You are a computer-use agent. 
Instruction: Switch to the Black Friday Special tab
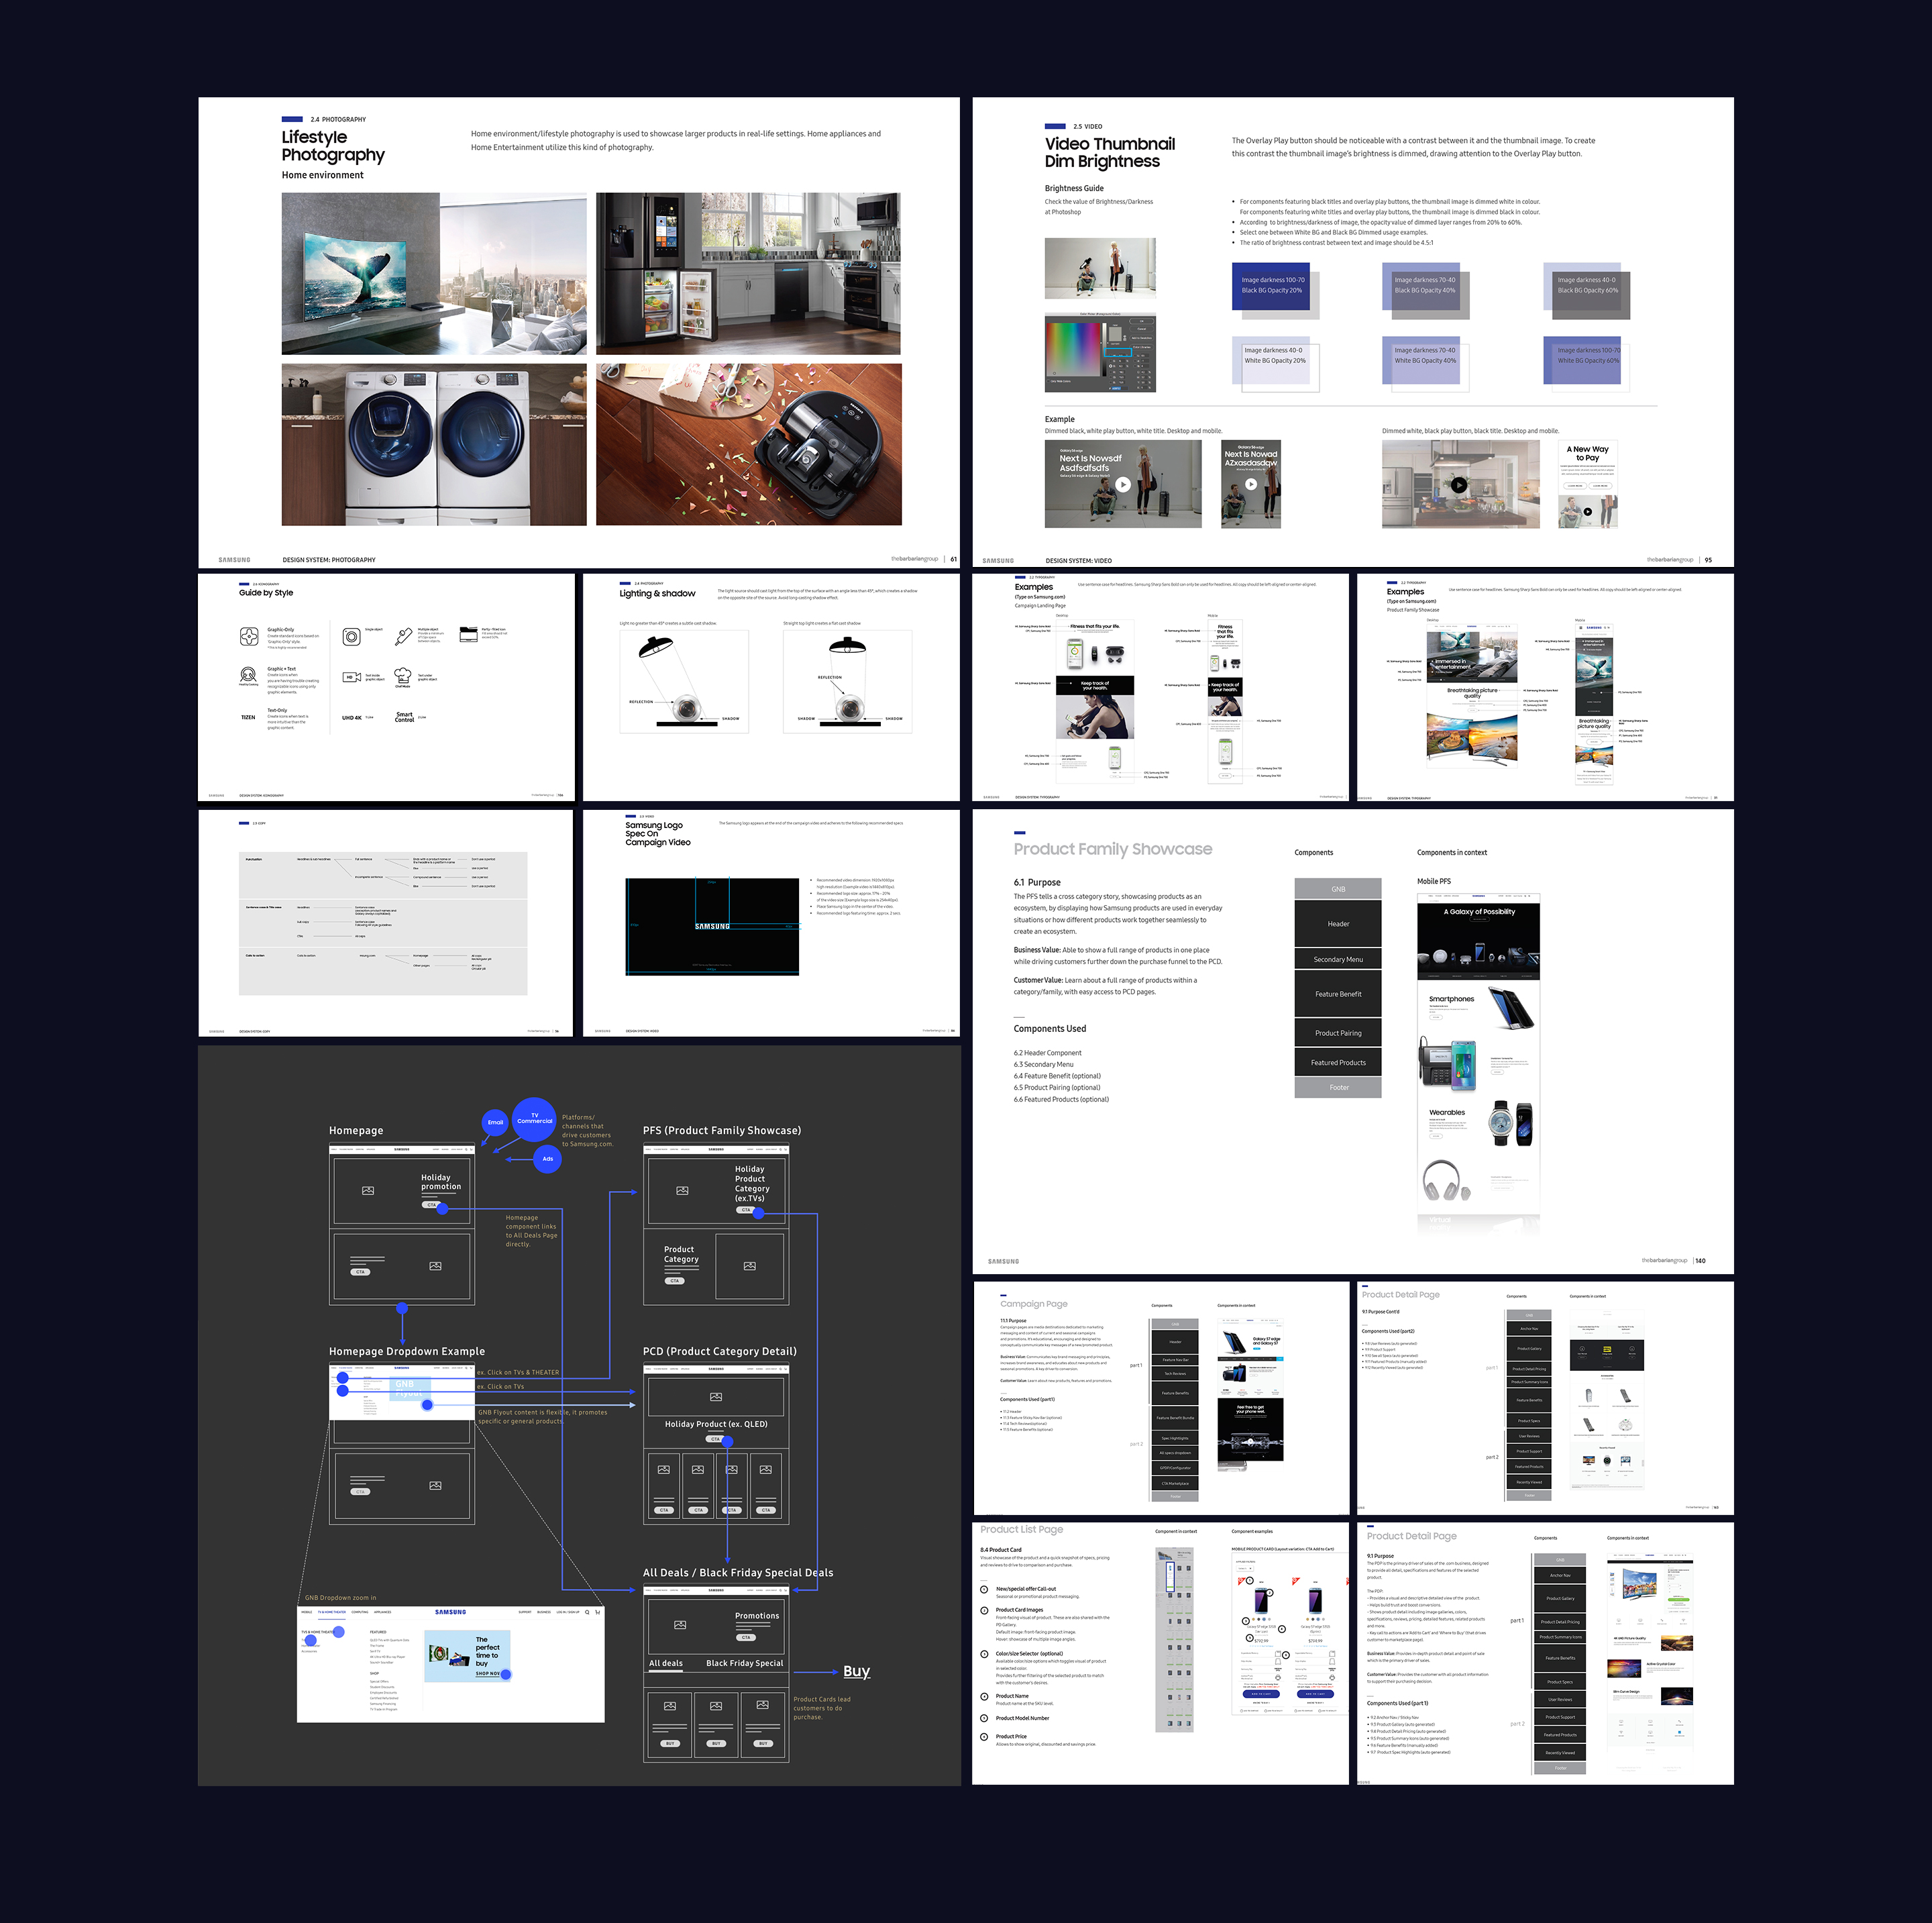point(745,1664)
